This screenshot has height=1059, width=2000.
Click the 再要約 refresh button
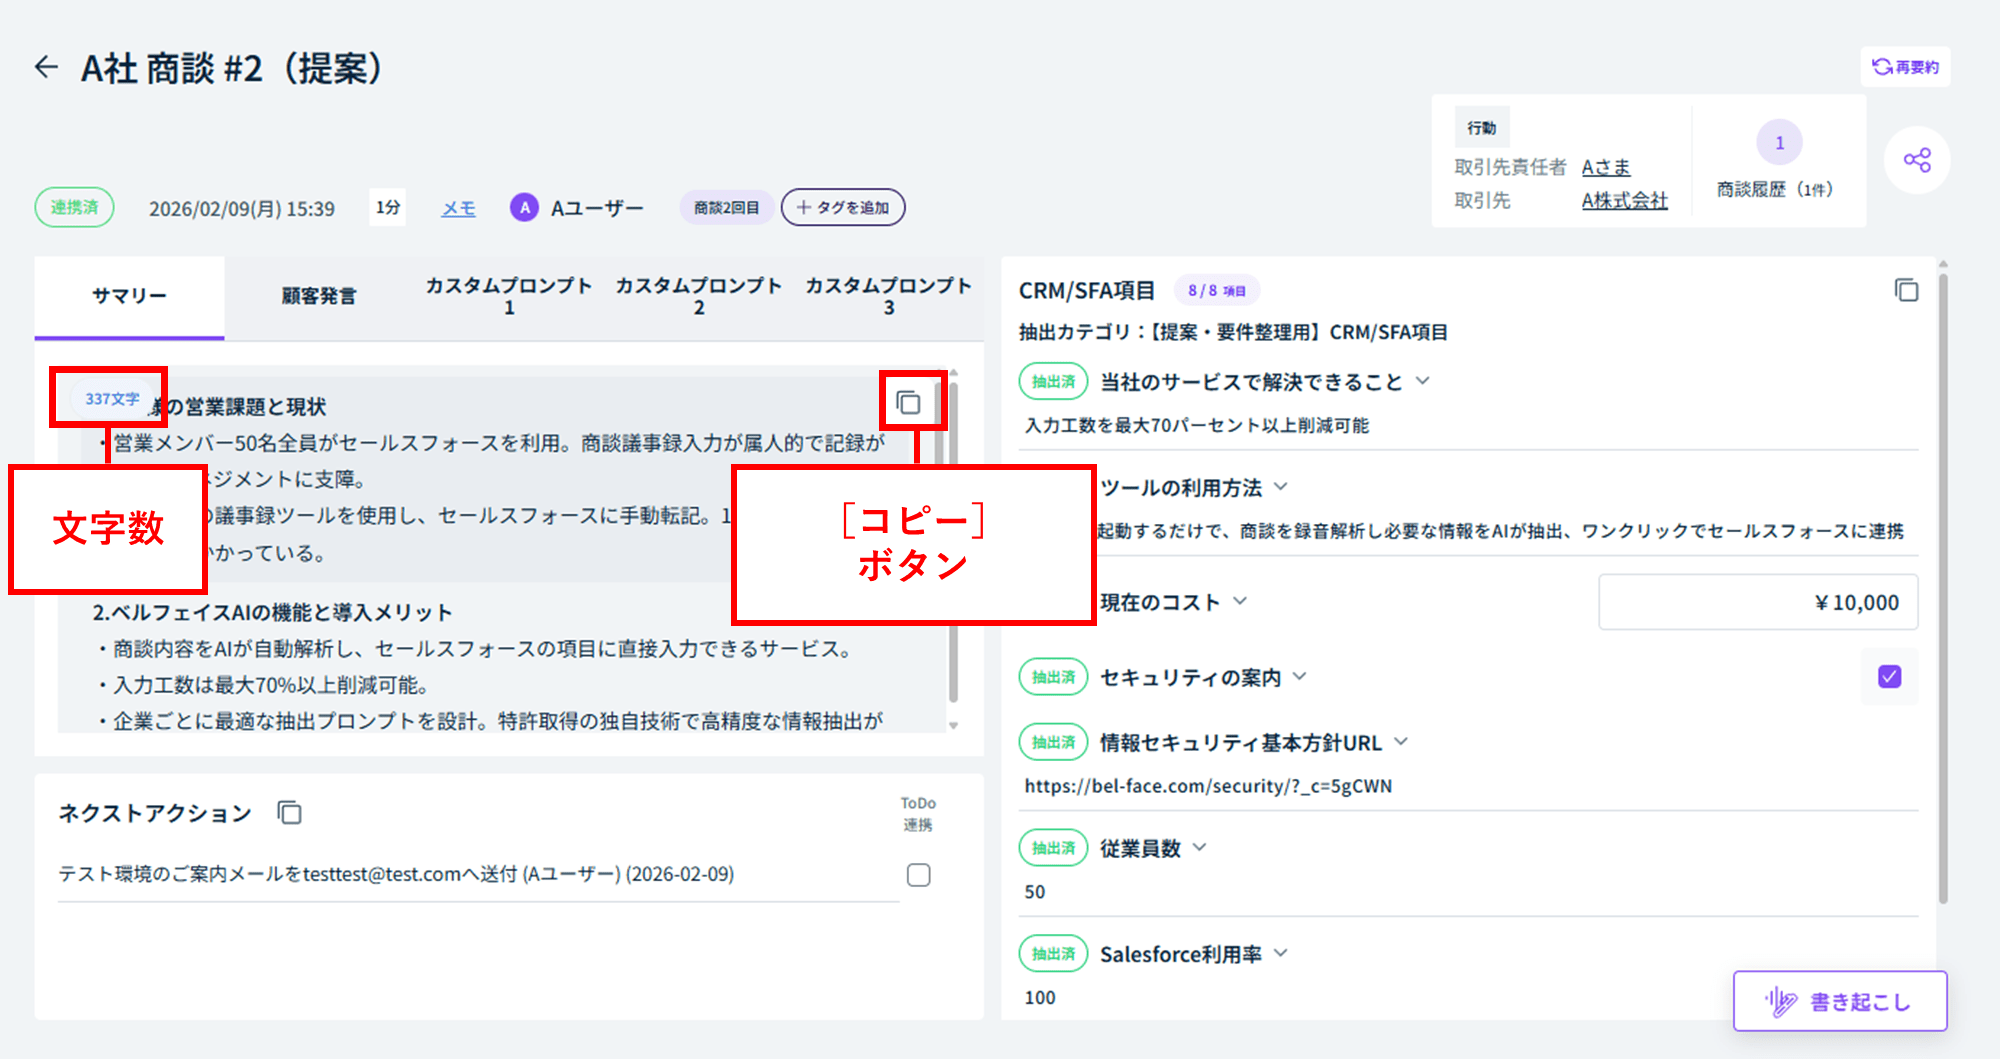pyautogui.click(x=1905, y=67)
